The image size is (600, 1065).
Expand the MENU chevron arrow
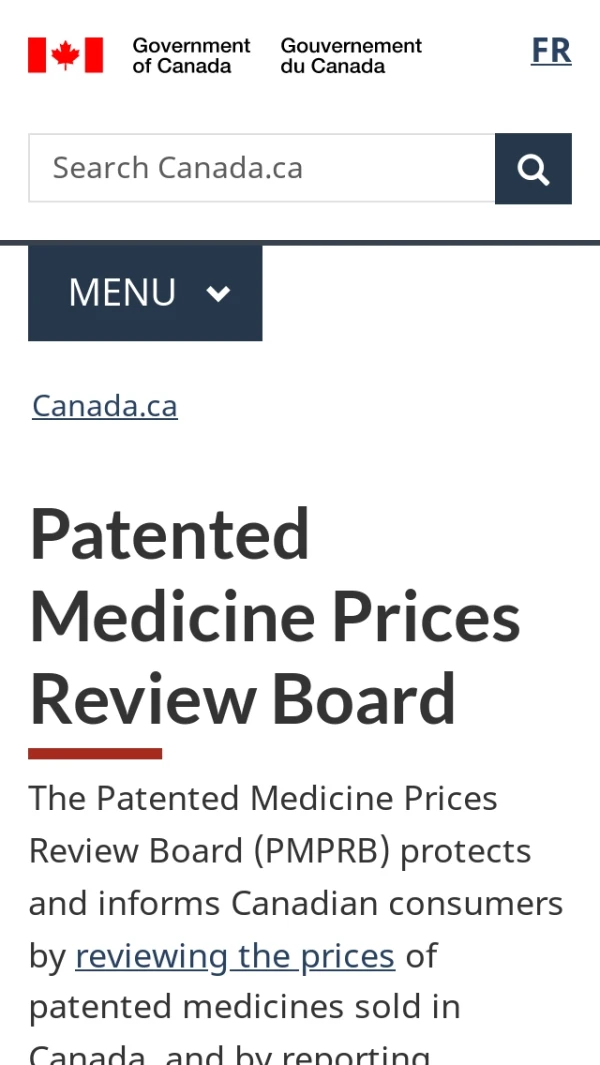tap(218, 293)
